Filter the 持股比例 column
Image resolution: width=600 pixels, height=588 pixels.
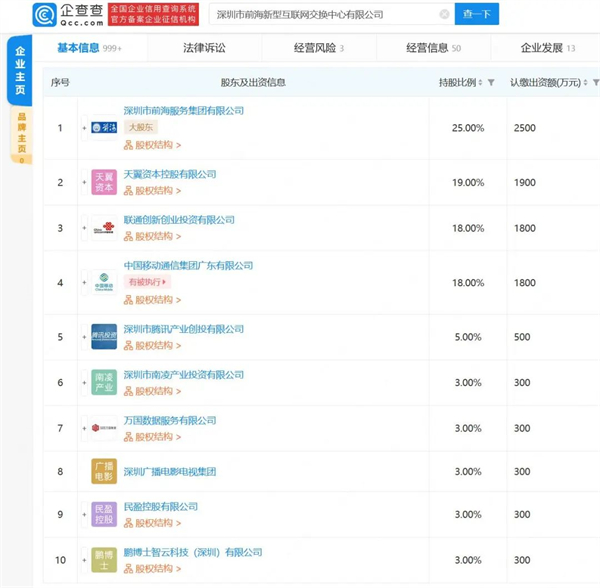(491, 82)
